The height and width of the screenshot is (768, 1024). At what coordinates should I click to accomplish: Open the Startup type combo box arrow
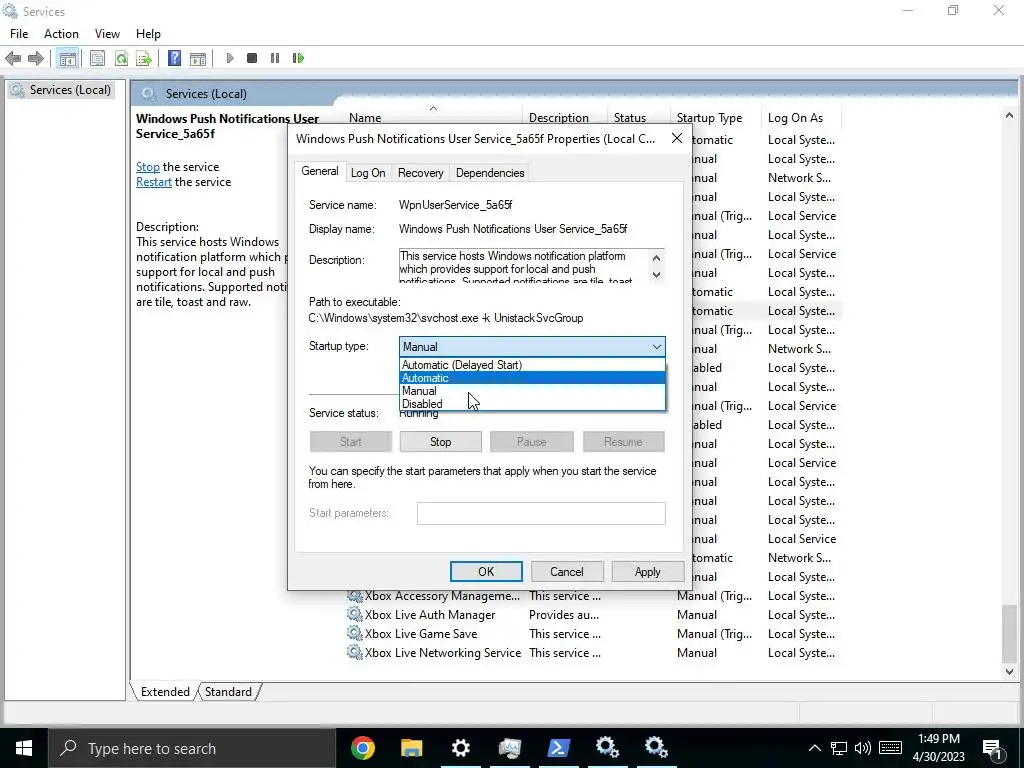tap(656, 347)
